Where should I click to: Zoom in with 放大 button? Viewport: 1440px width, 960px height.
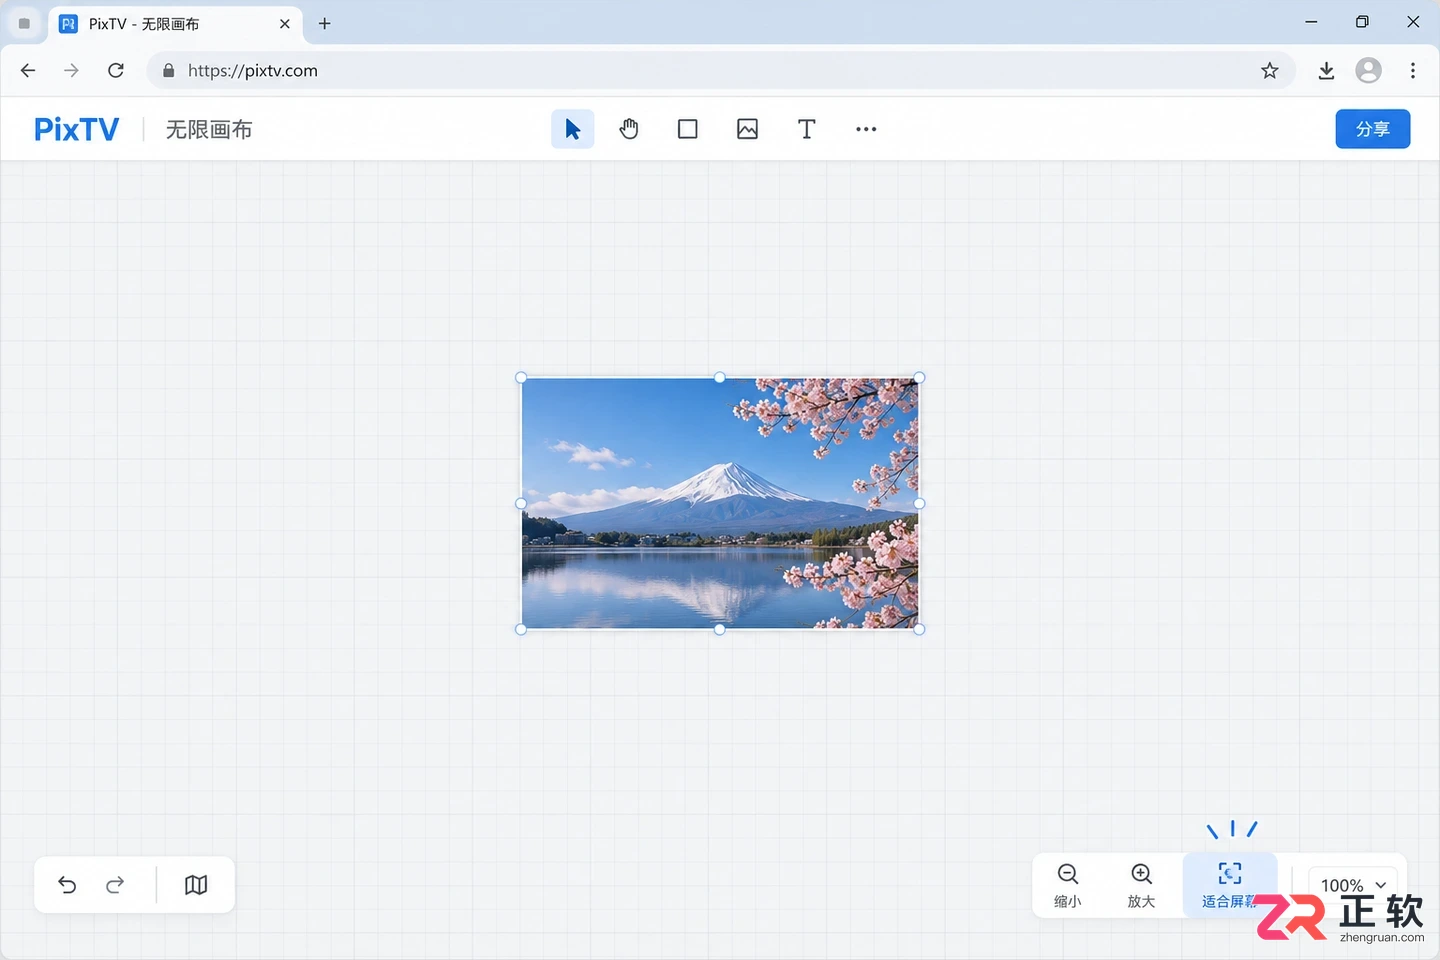click(x=1141, y=885)
